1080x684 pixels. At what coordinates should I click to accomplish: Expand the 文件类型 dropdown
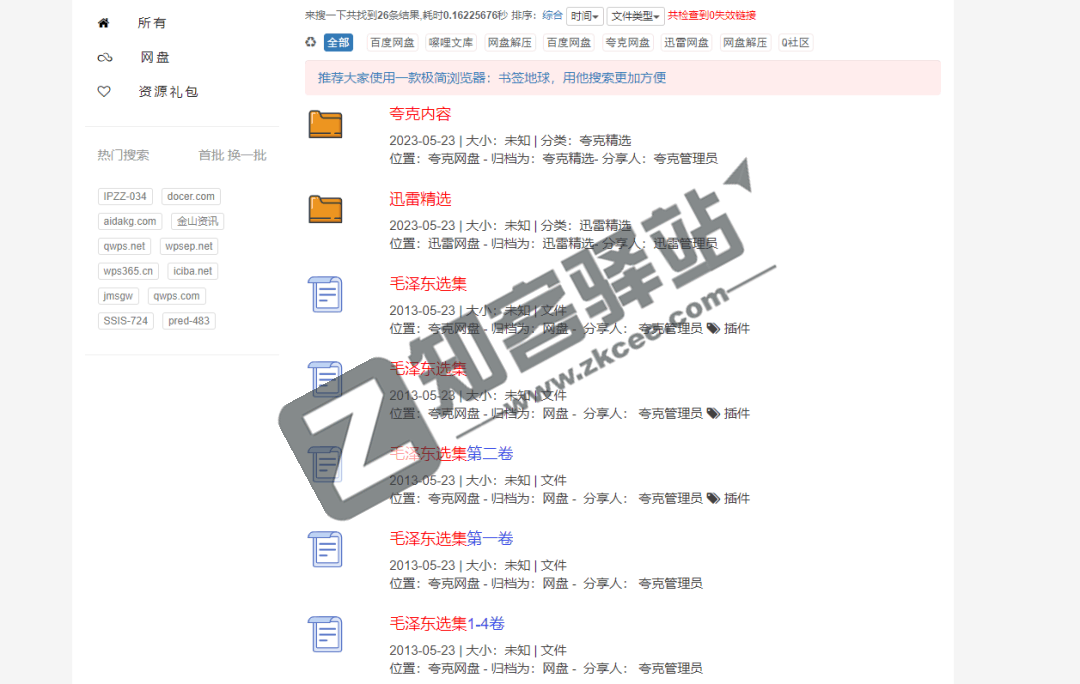coord(635,16)
